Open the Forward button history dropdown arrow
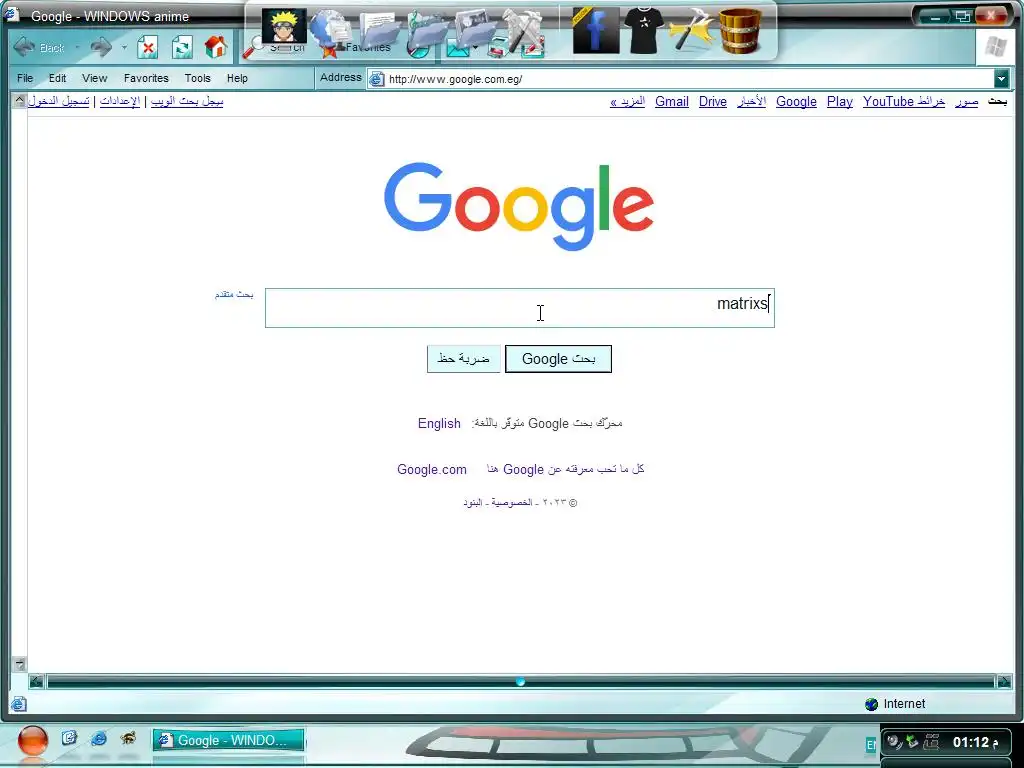Image resolution: width=1024 pixels, height=768 pixels. [x=124, y=48]
